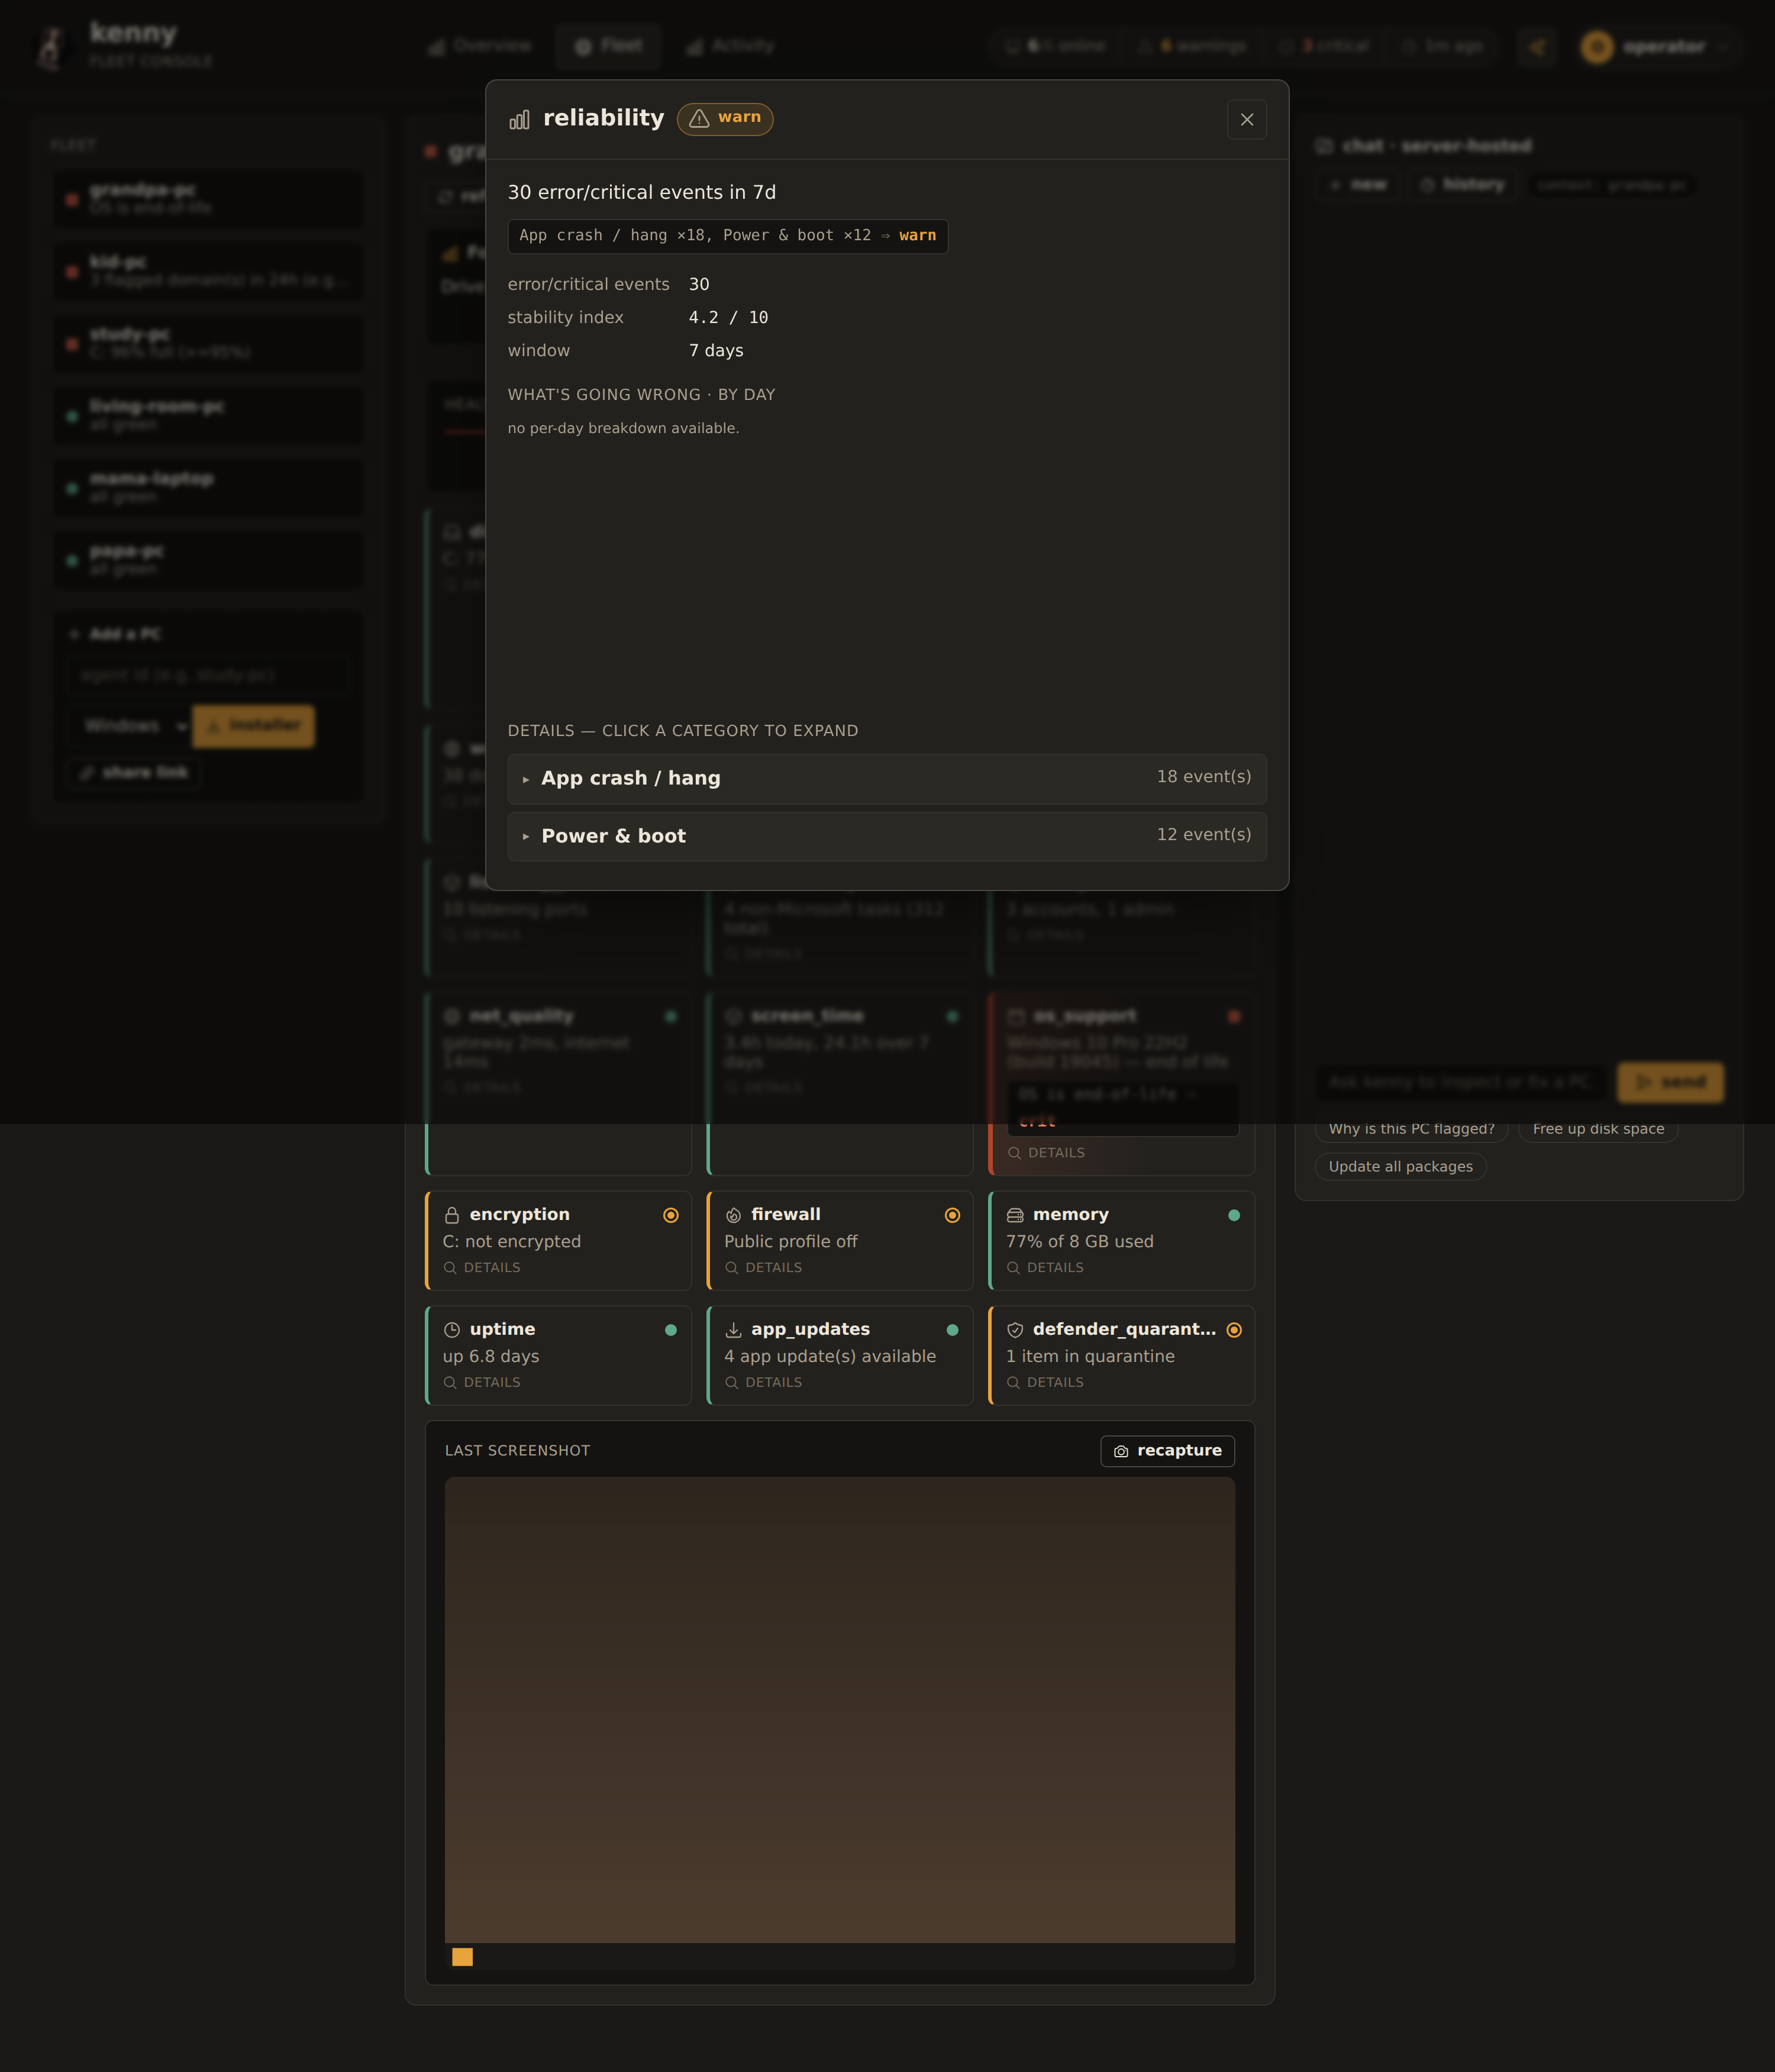
Task: Click the encryption card's orange status indicator
Action: [671, 1215]
